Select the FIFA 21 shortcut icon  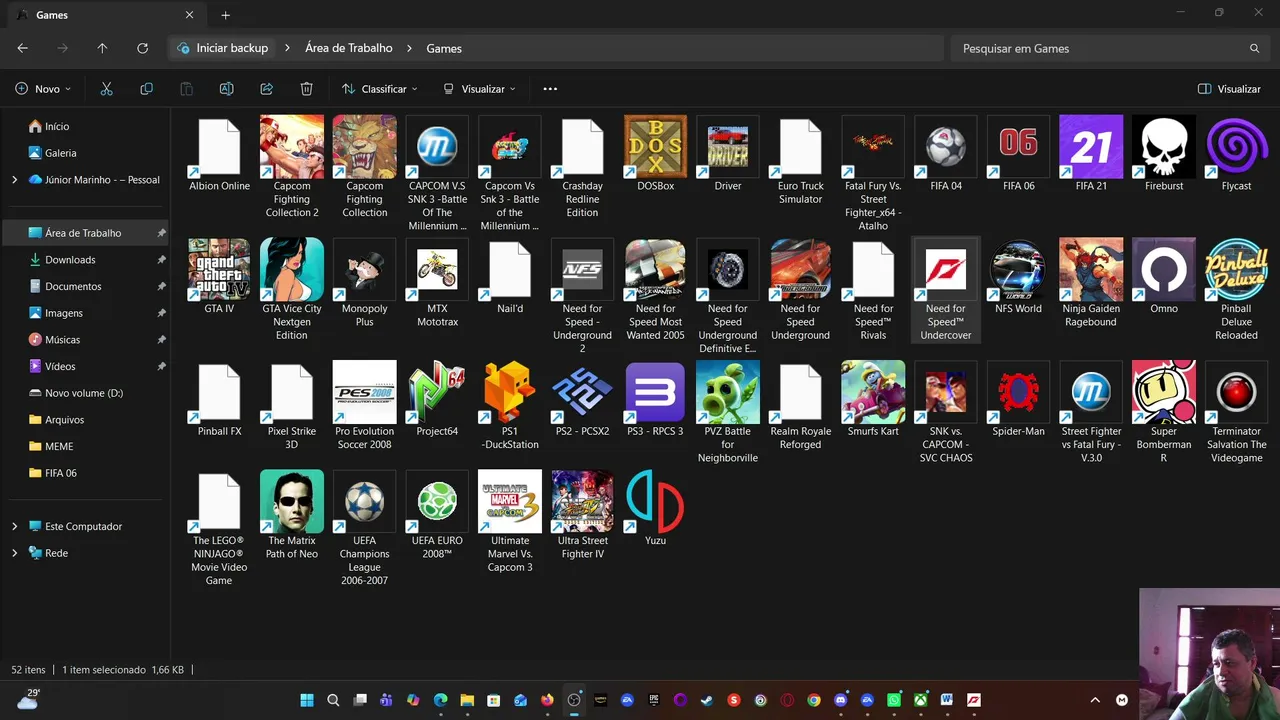pyautogui.click(x=1091, y=147)
